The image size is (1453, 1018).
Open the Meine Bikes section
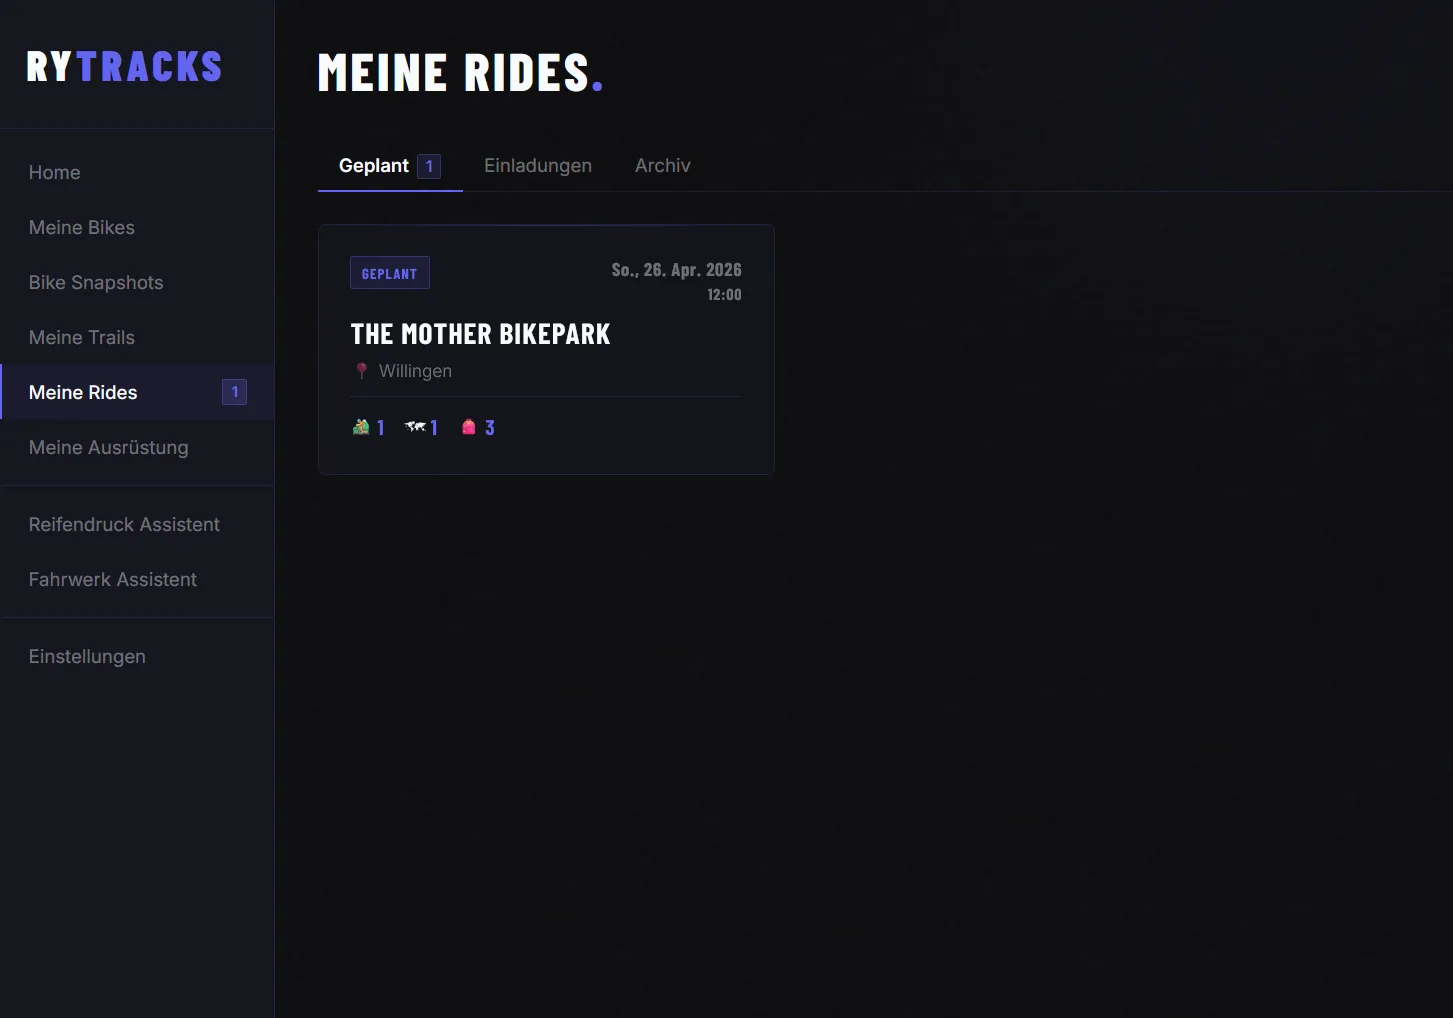[81, 227]
